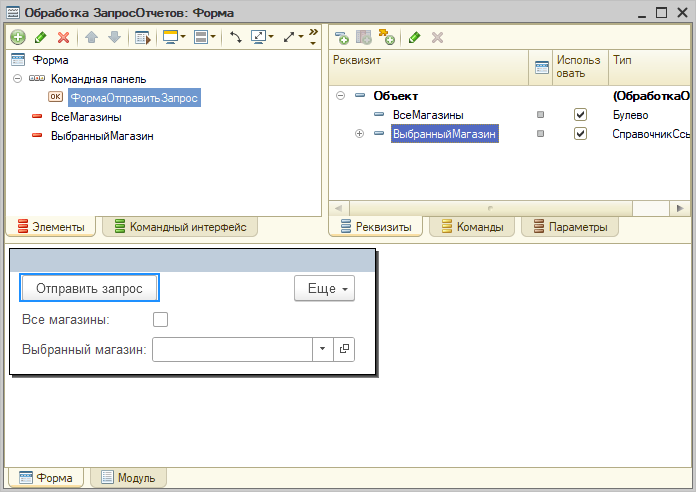696x492 pixels.
Task: Open the 'Выбранный магазин' dropdown arrow
Action: [323, 349]
